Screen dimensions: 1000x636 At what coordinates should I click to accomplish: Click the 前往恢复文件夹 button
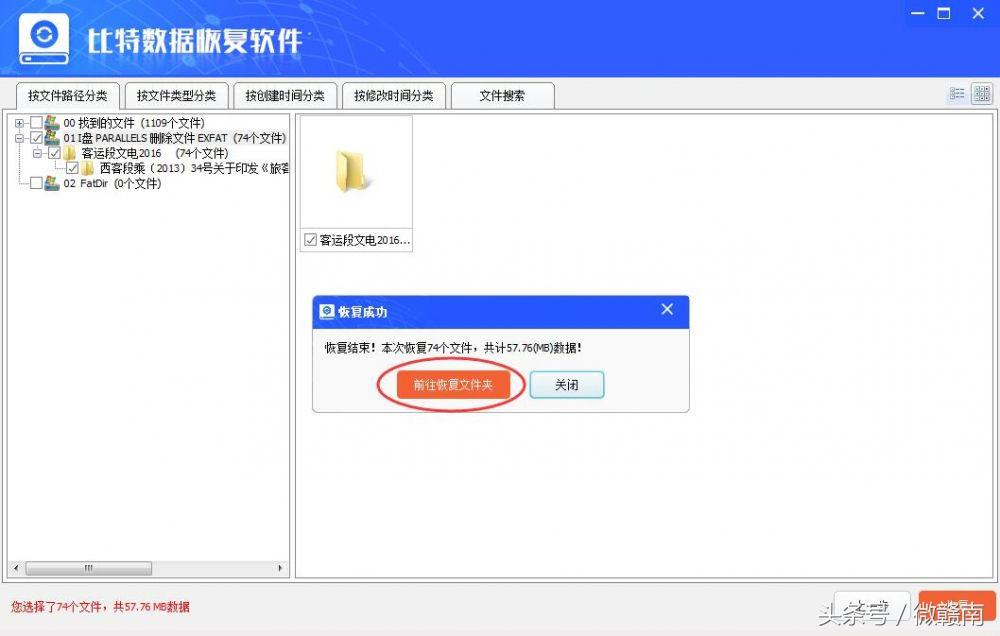pos(452,385)
